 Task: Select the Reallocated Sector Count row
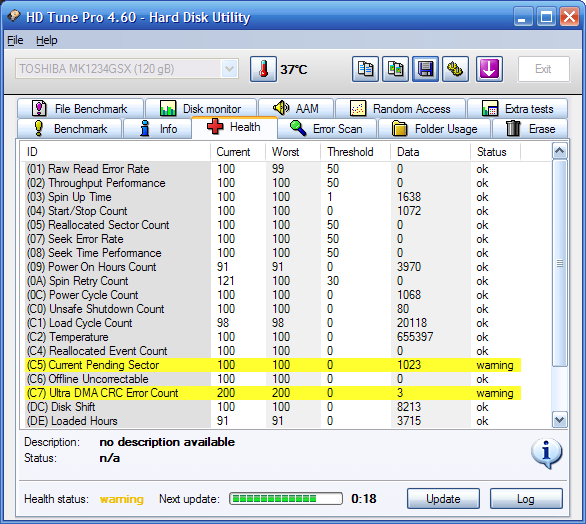point(273,225)
